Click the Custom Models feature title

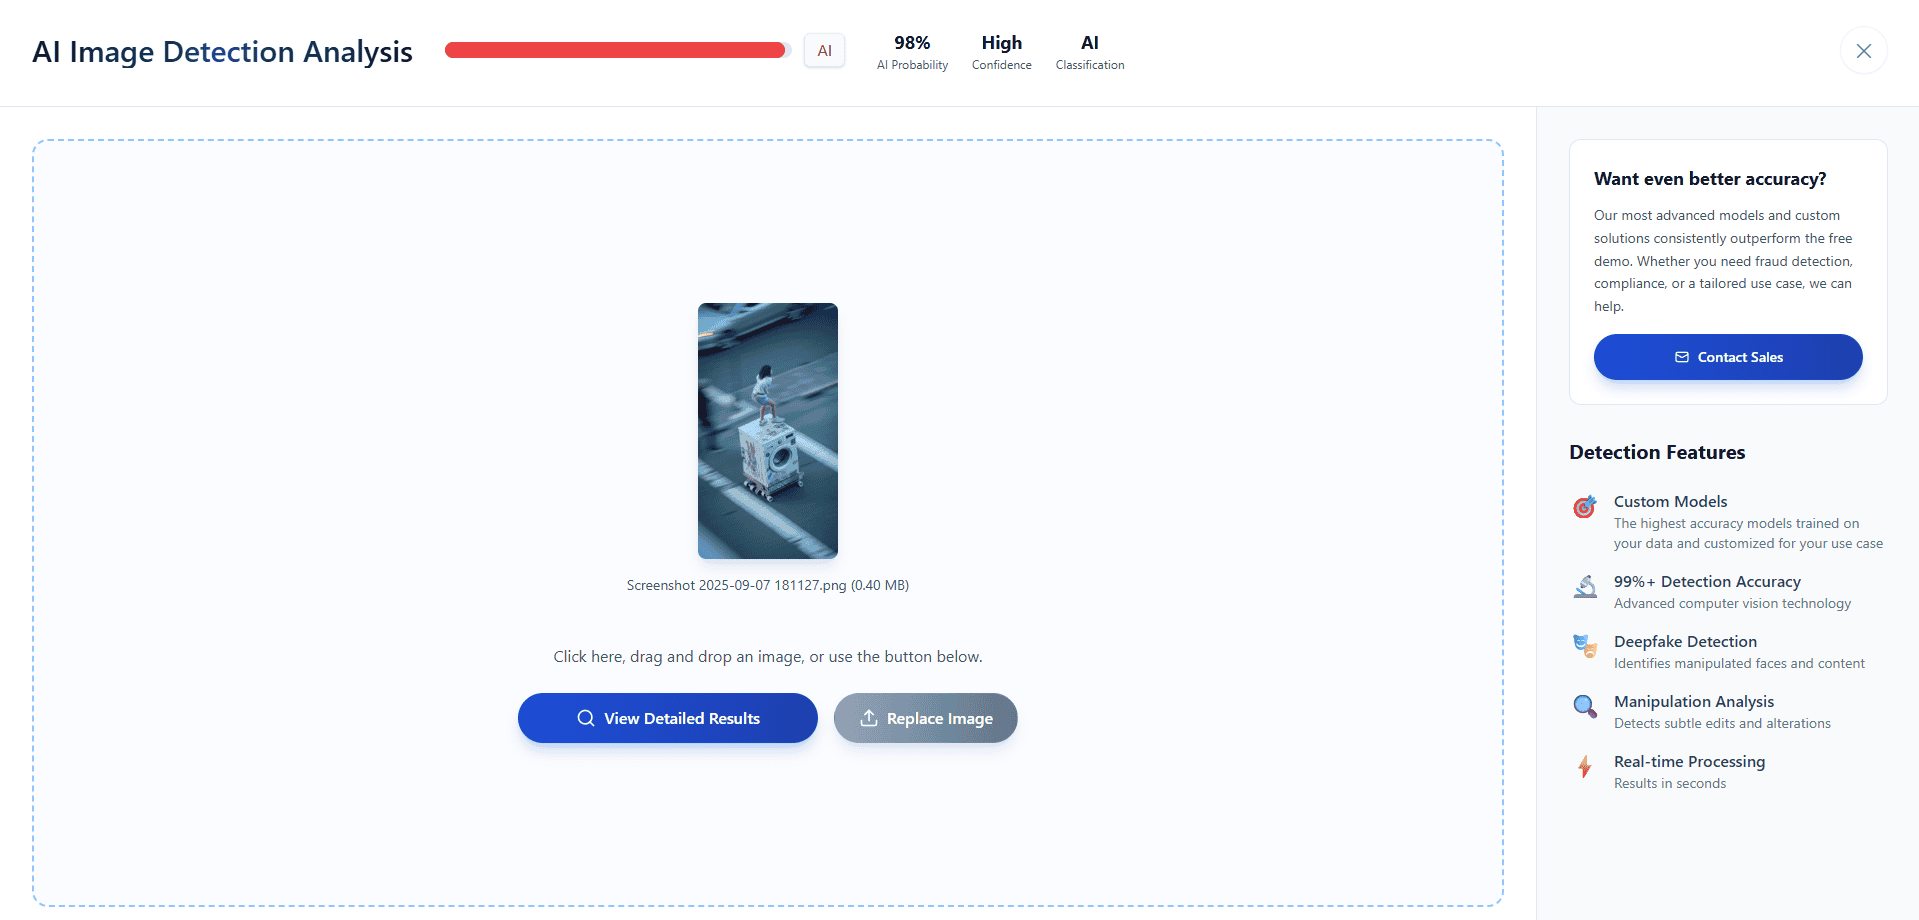[x=1670, y=502]
